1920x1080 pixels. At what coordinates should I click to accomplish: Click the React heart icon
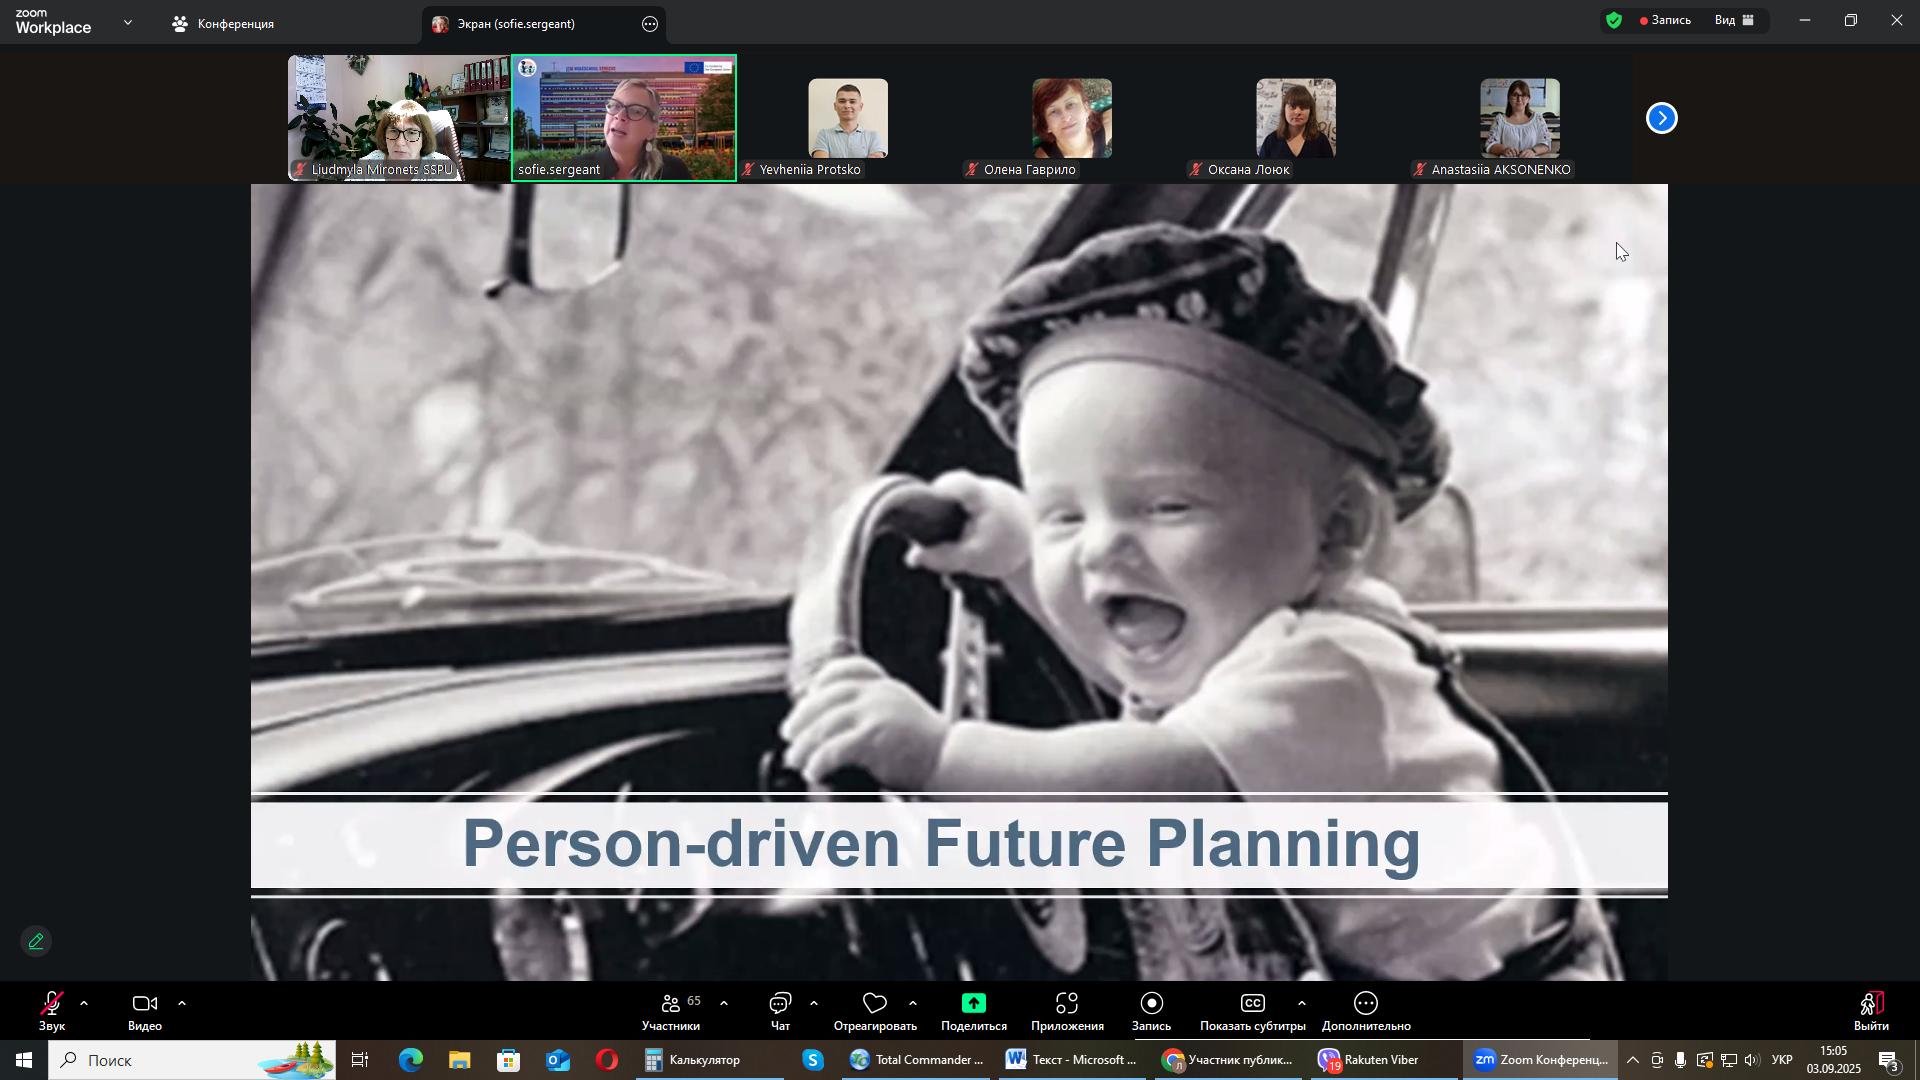[875, 1005]
